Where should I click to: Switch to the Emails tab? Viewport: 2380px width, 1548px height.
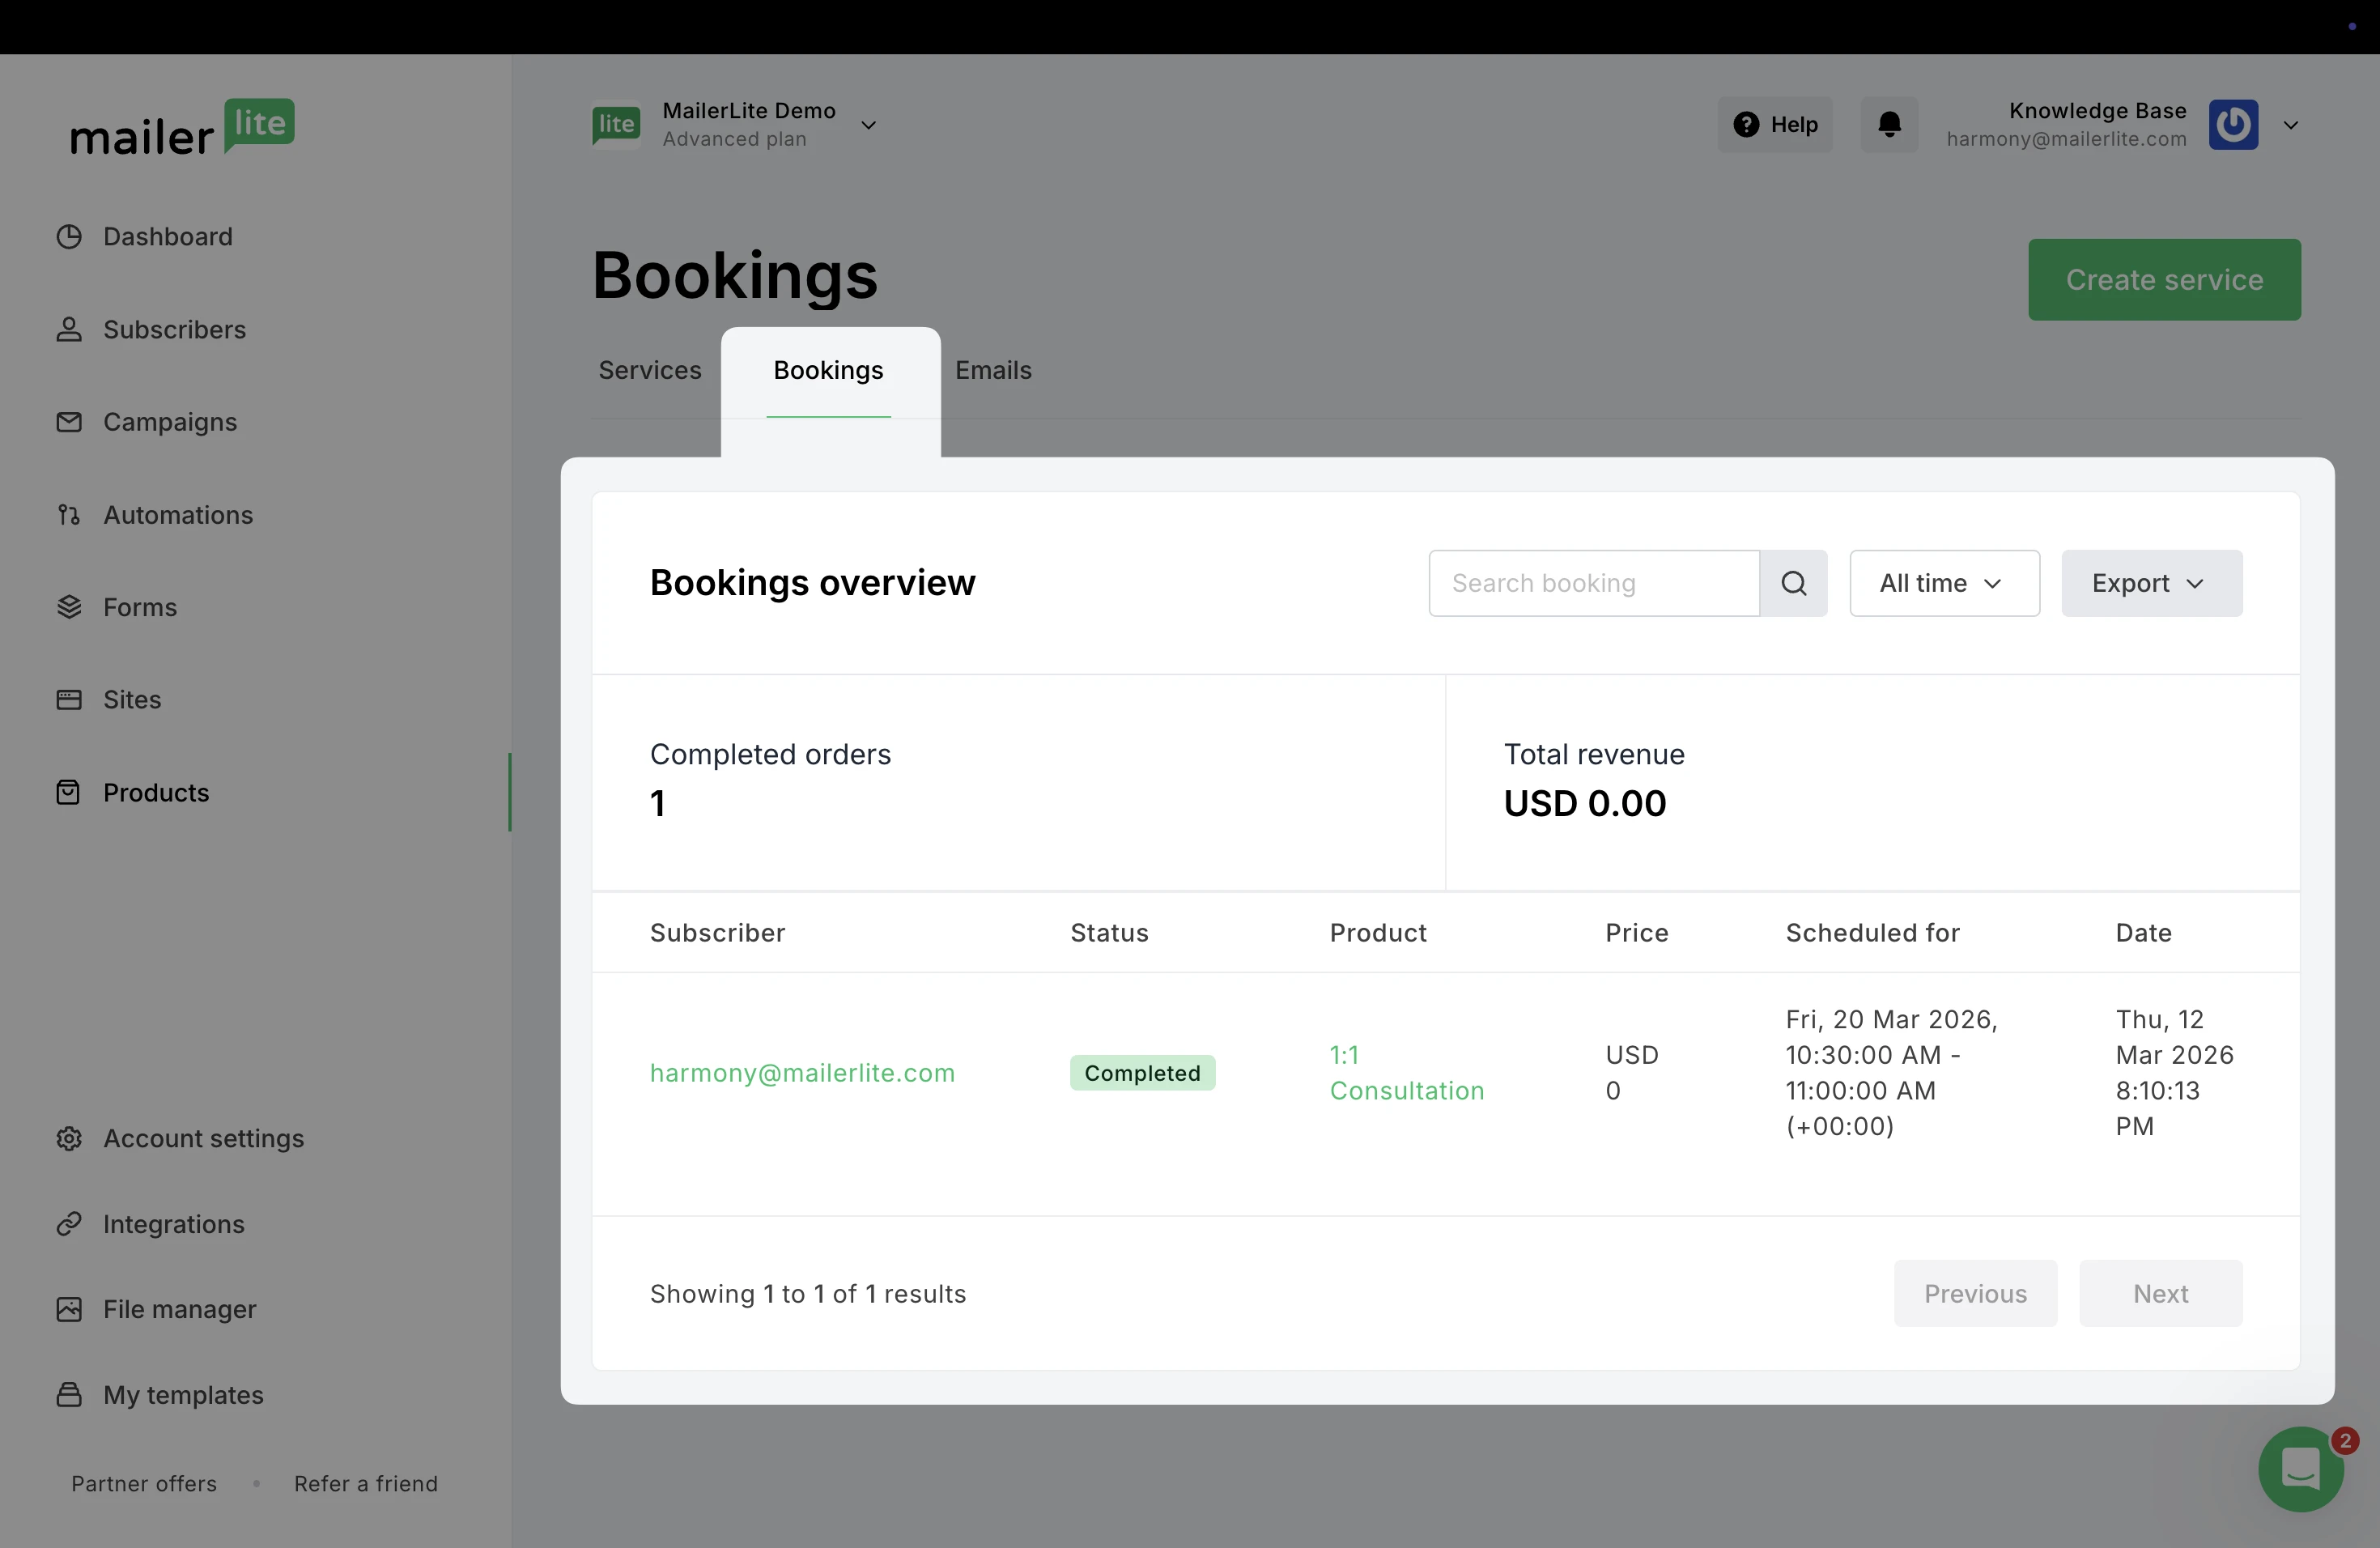(x=993, y=370)
